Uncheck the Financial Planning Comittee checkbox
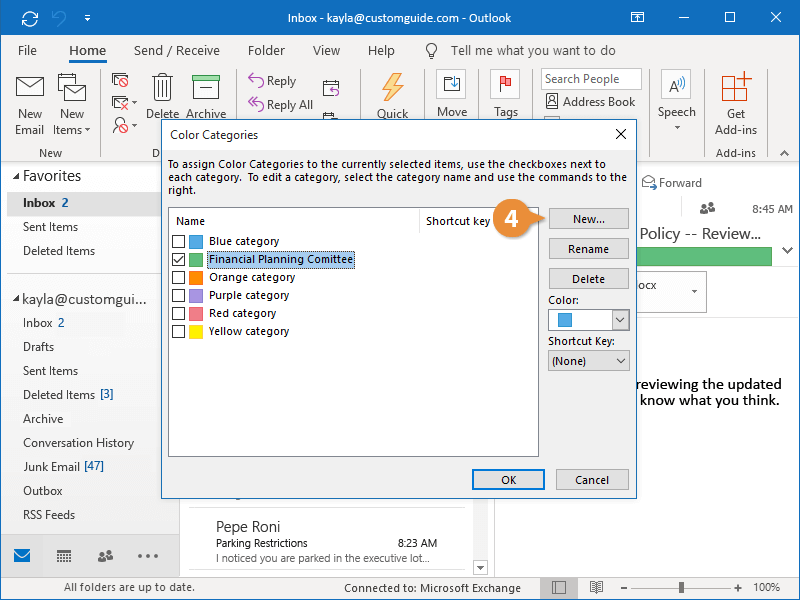 pyautogui.click(x=179, y=260)
